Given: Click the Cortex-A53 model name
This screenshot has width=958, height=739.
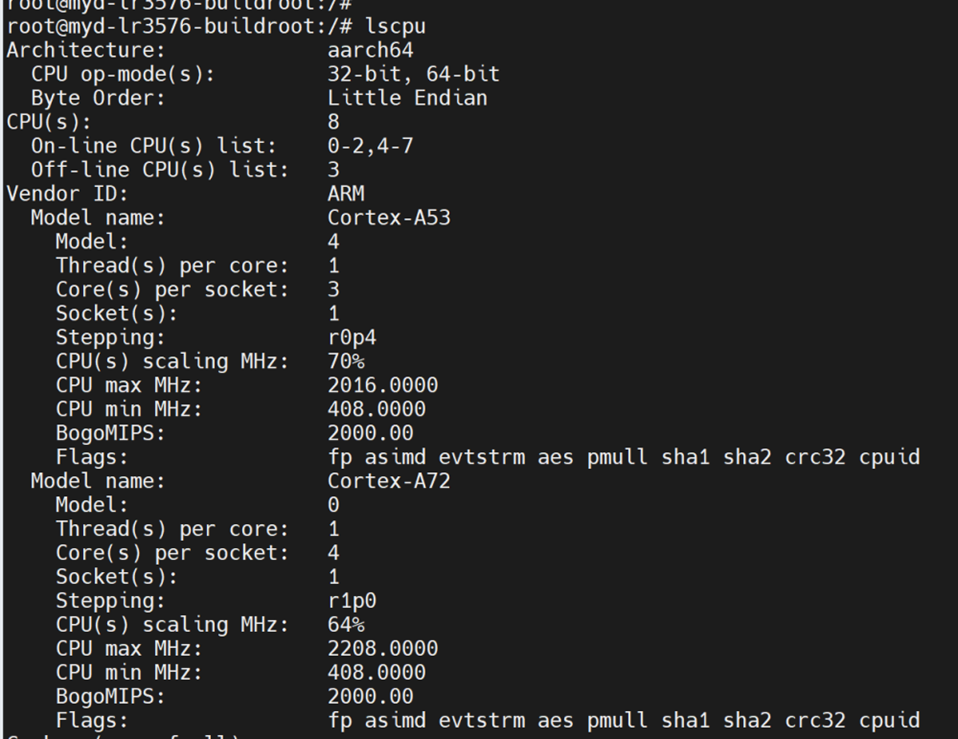Looking at the screenshot, I should pos(389,217).
